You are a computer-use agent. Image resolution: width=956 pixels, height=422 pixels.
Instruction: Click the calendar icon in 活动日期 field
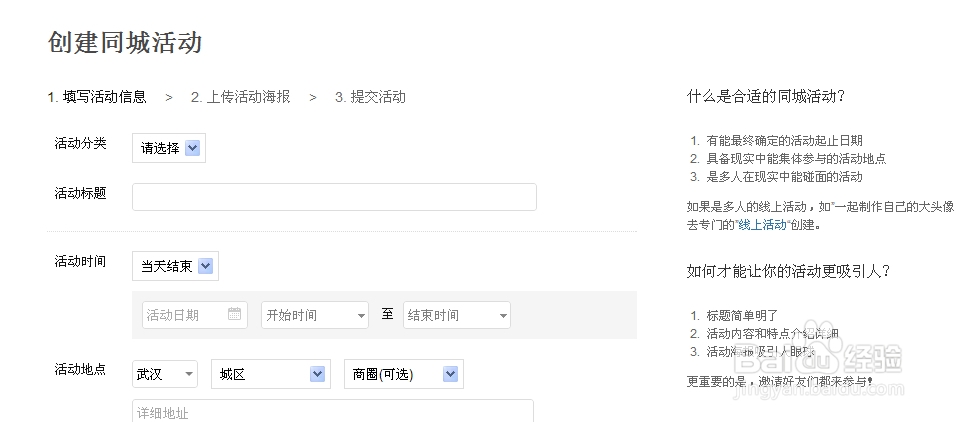pyautogui.click(x=235, y=314)
